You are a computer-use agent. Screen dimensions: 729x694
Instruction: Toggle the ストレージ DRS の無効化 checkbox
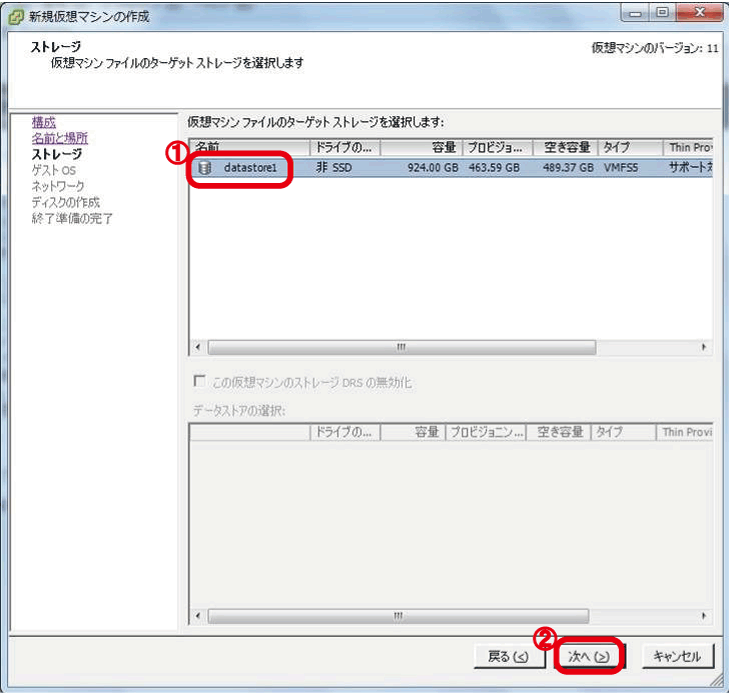199,381
